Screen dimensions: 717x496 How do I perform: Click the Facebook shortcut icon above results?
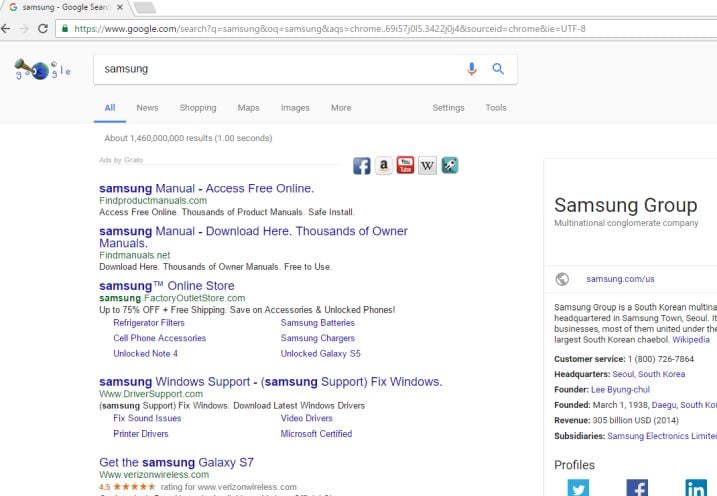pos(361,165)
